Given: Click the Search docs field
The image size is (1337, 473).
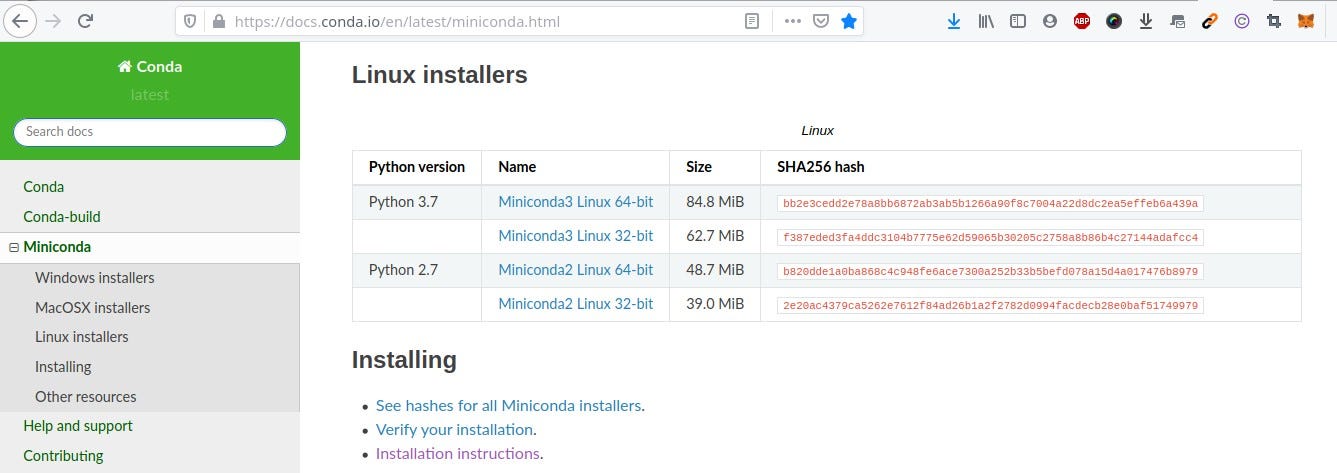Looking at the screenshot, I should (150, 132).
